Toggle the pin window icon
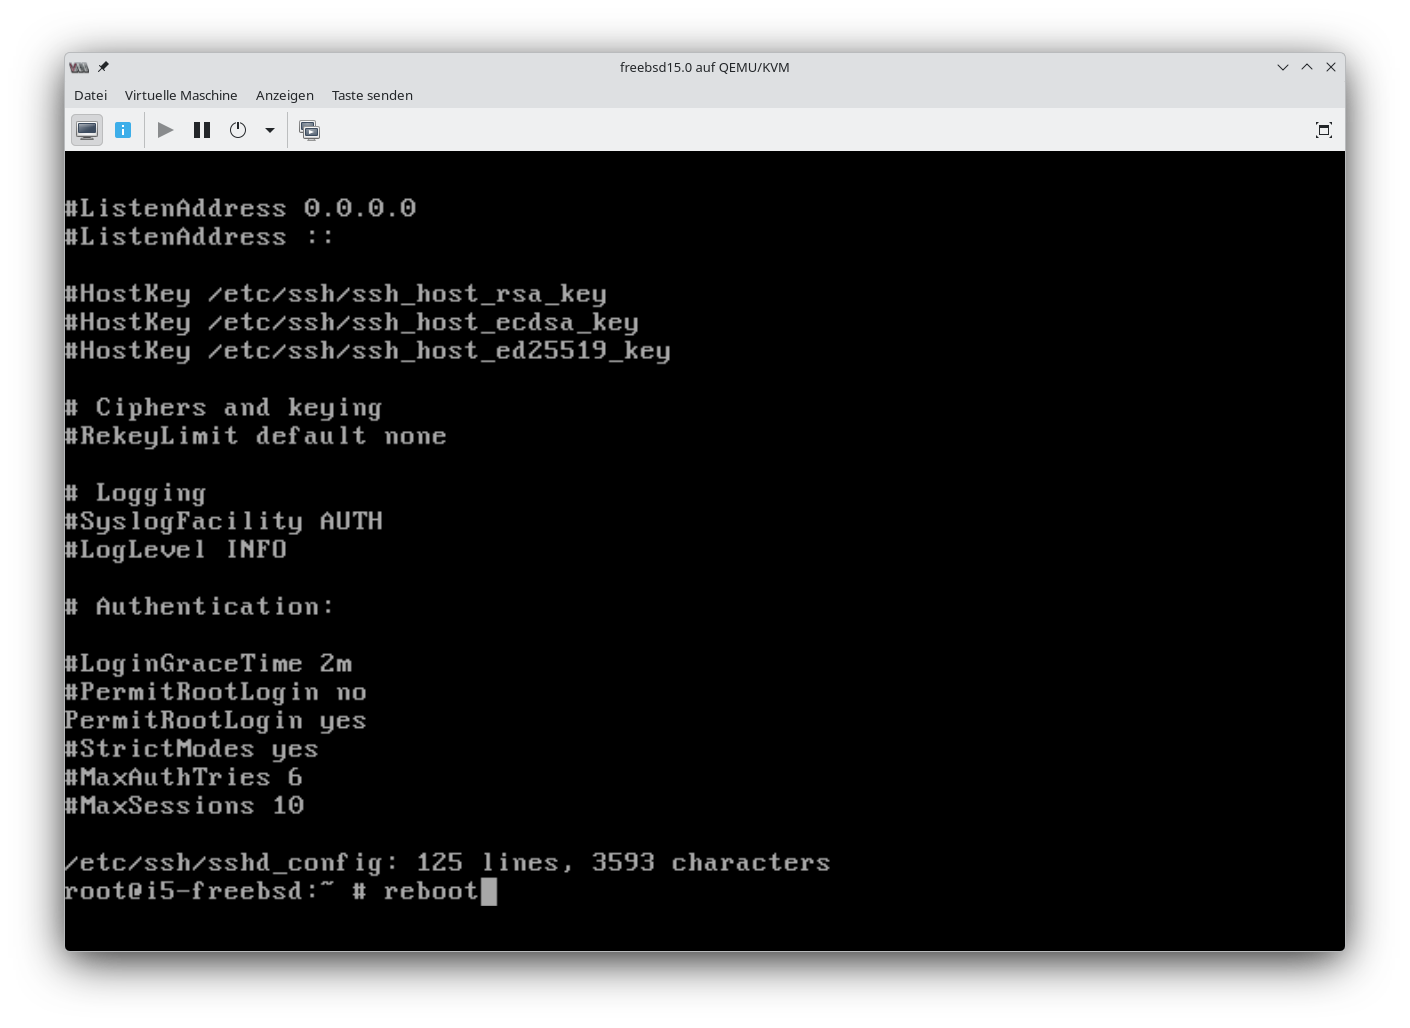This screenshot has height=1028, width=1410. tap(103, 67)
